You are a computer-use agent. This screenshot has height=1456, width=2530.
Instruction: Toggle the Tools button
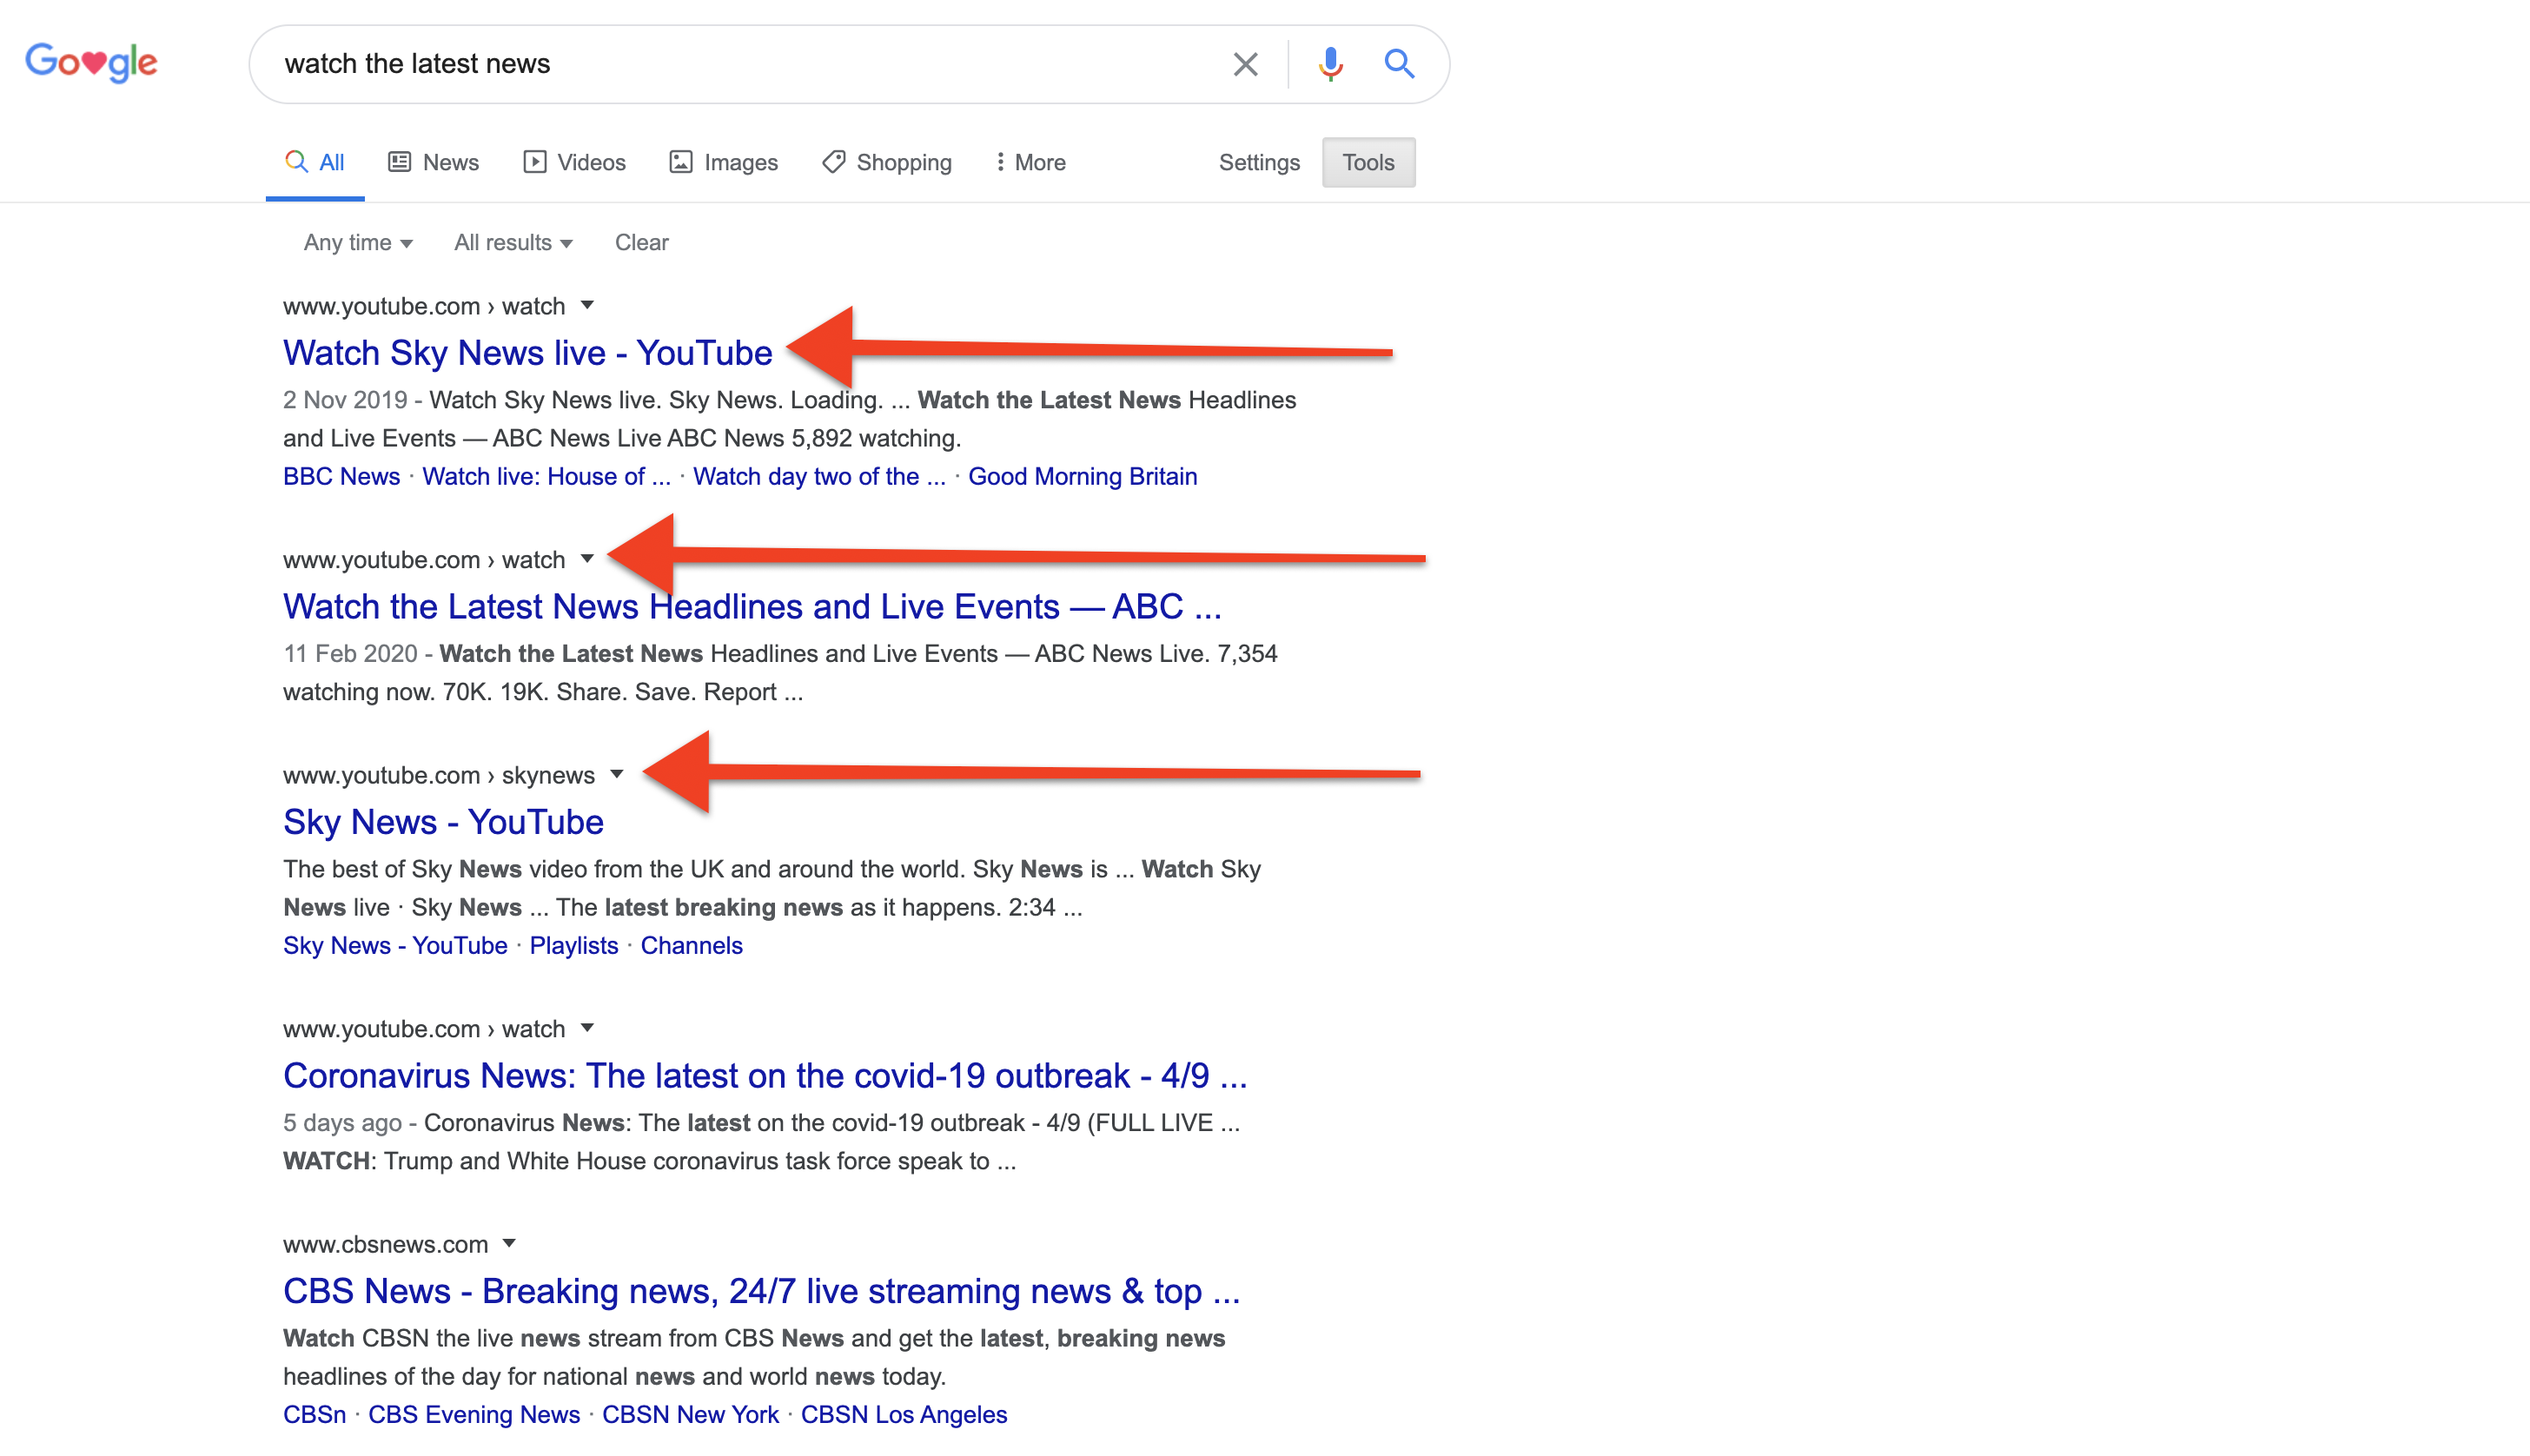click(x=1368, y=162)
